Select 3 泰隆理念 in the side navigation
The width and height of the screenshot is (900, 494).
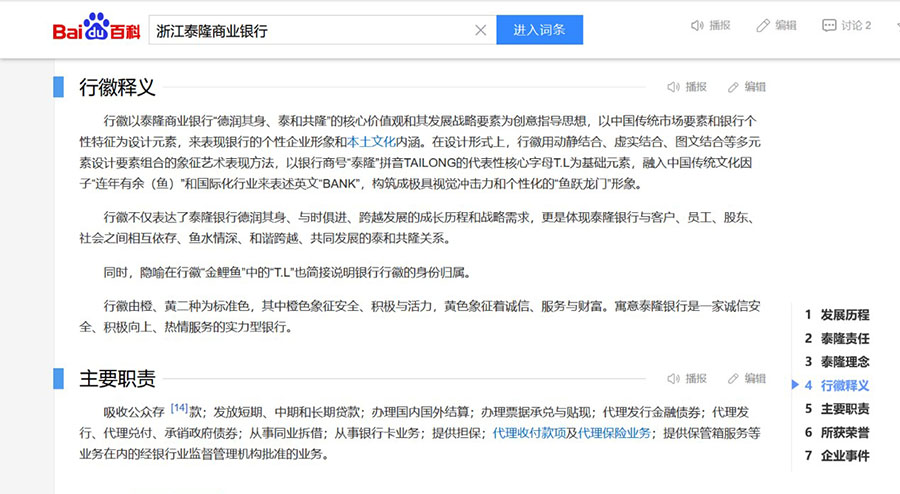[837, 361]
